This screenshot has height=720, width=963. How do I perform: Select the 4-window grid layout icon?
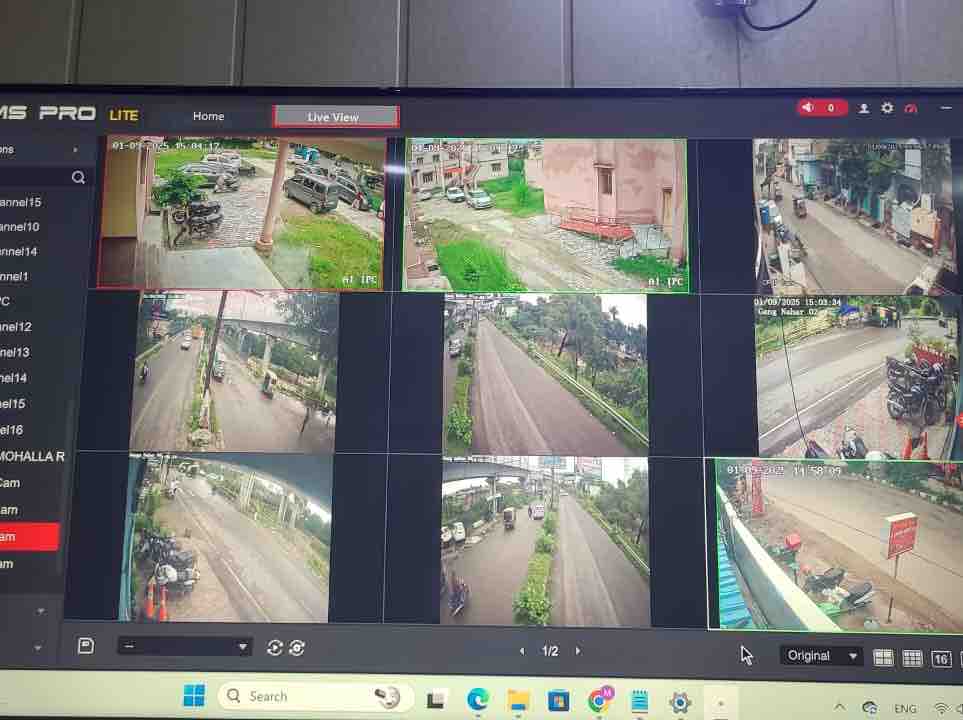coord(883,657)
